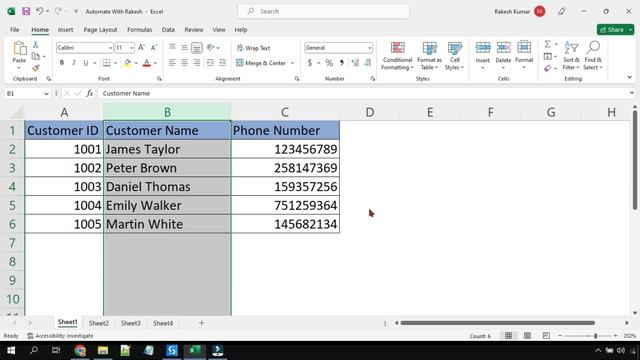The image size is (640, 360).
Task: Open the font size dropdown
Action: [131, 48]
